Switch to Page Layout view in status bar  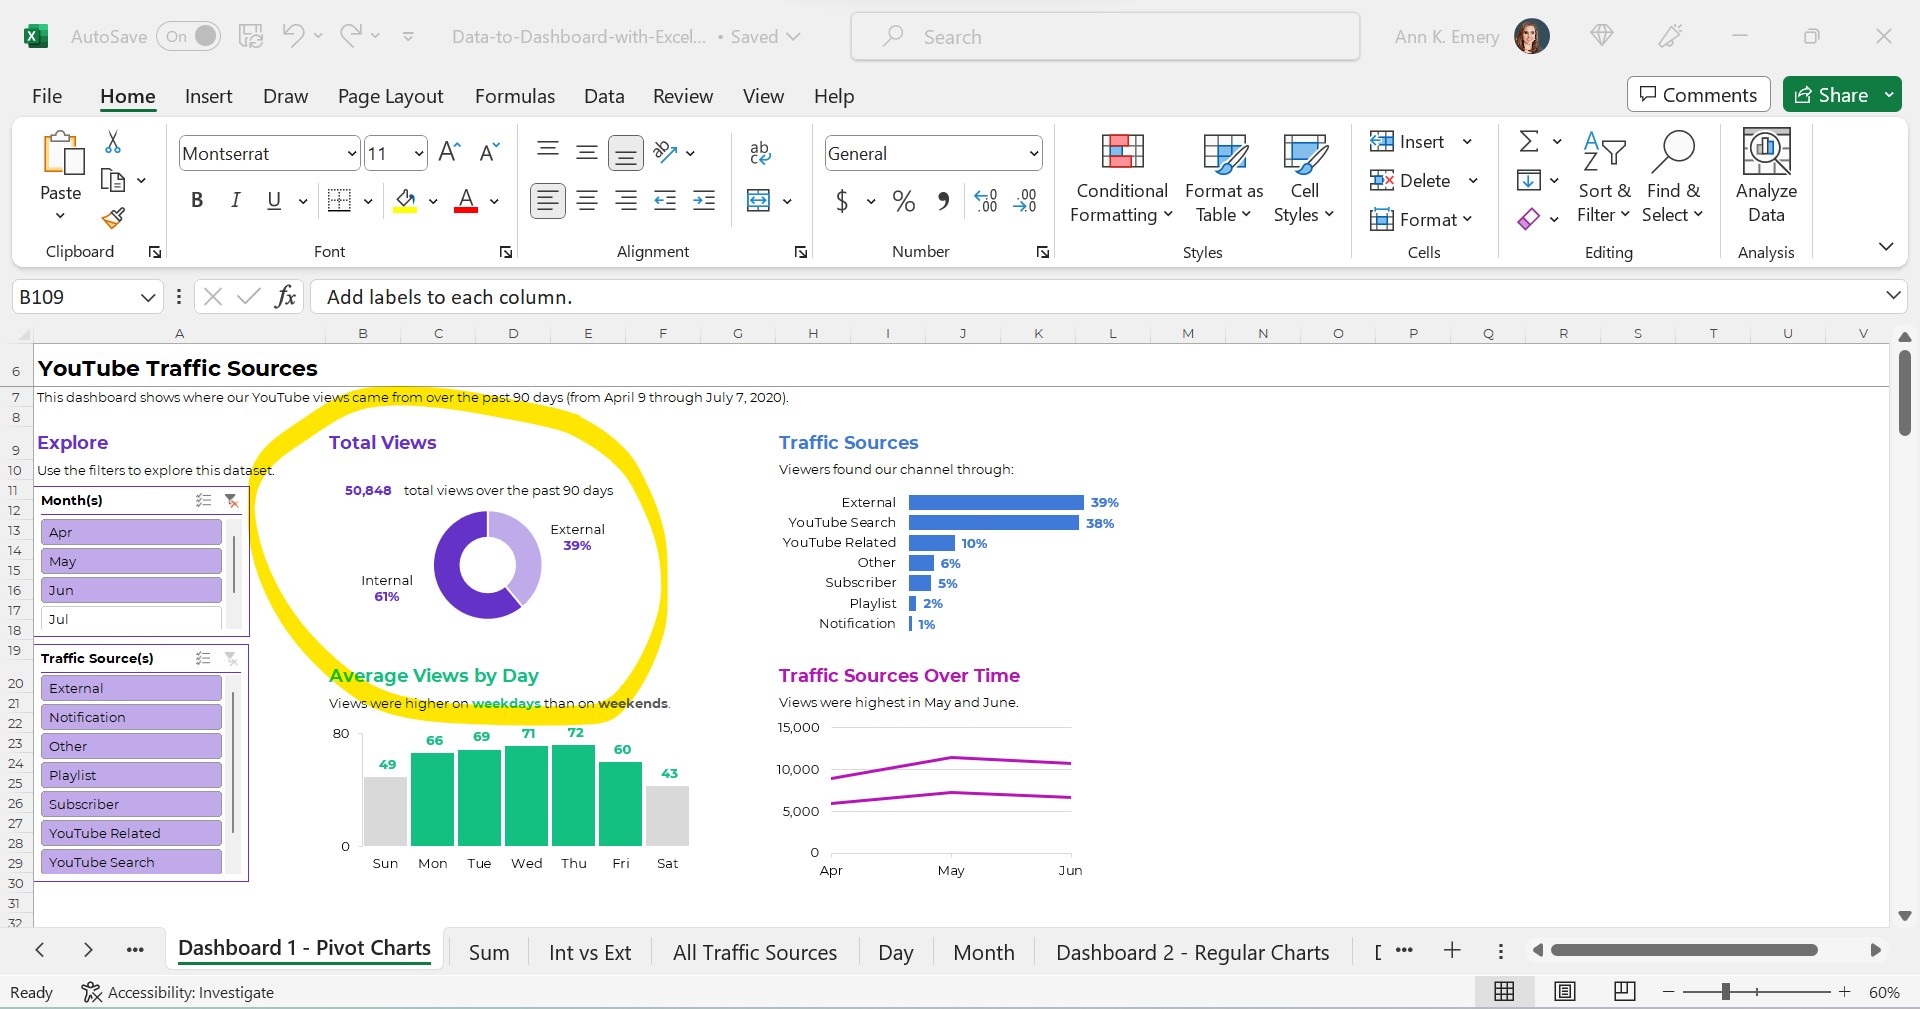1565,991
